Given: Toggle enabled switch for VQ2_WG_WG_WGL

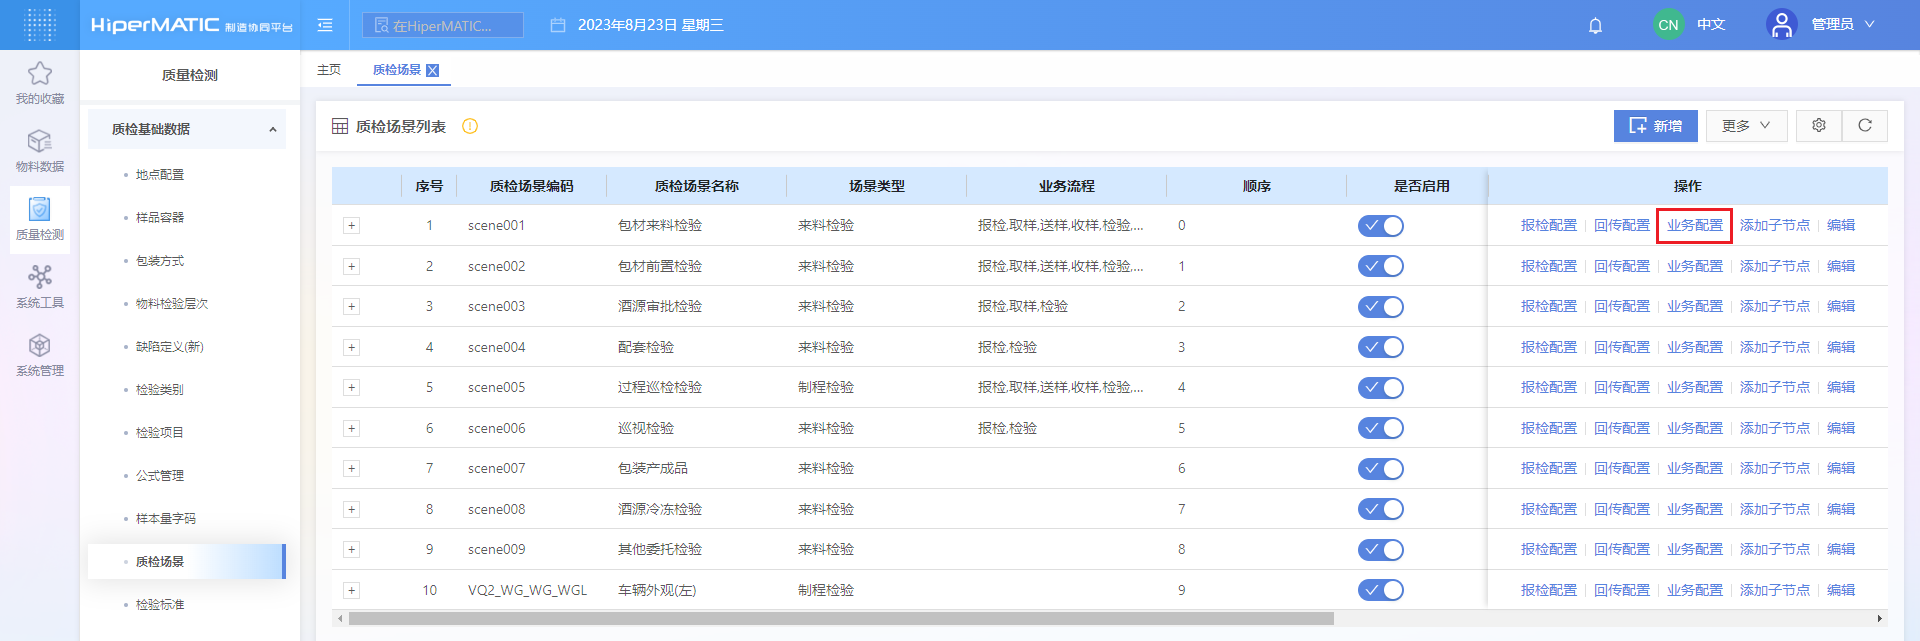Looking at the screenshot, I should (x=1381, y=590).
